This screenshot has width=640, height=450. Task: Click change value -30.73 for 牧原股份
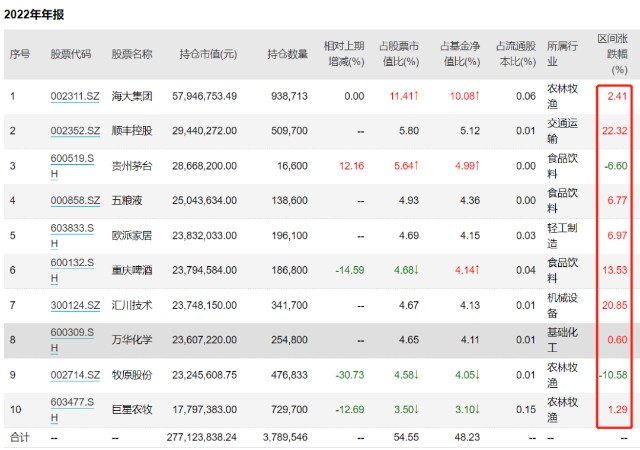pos(350,375)
